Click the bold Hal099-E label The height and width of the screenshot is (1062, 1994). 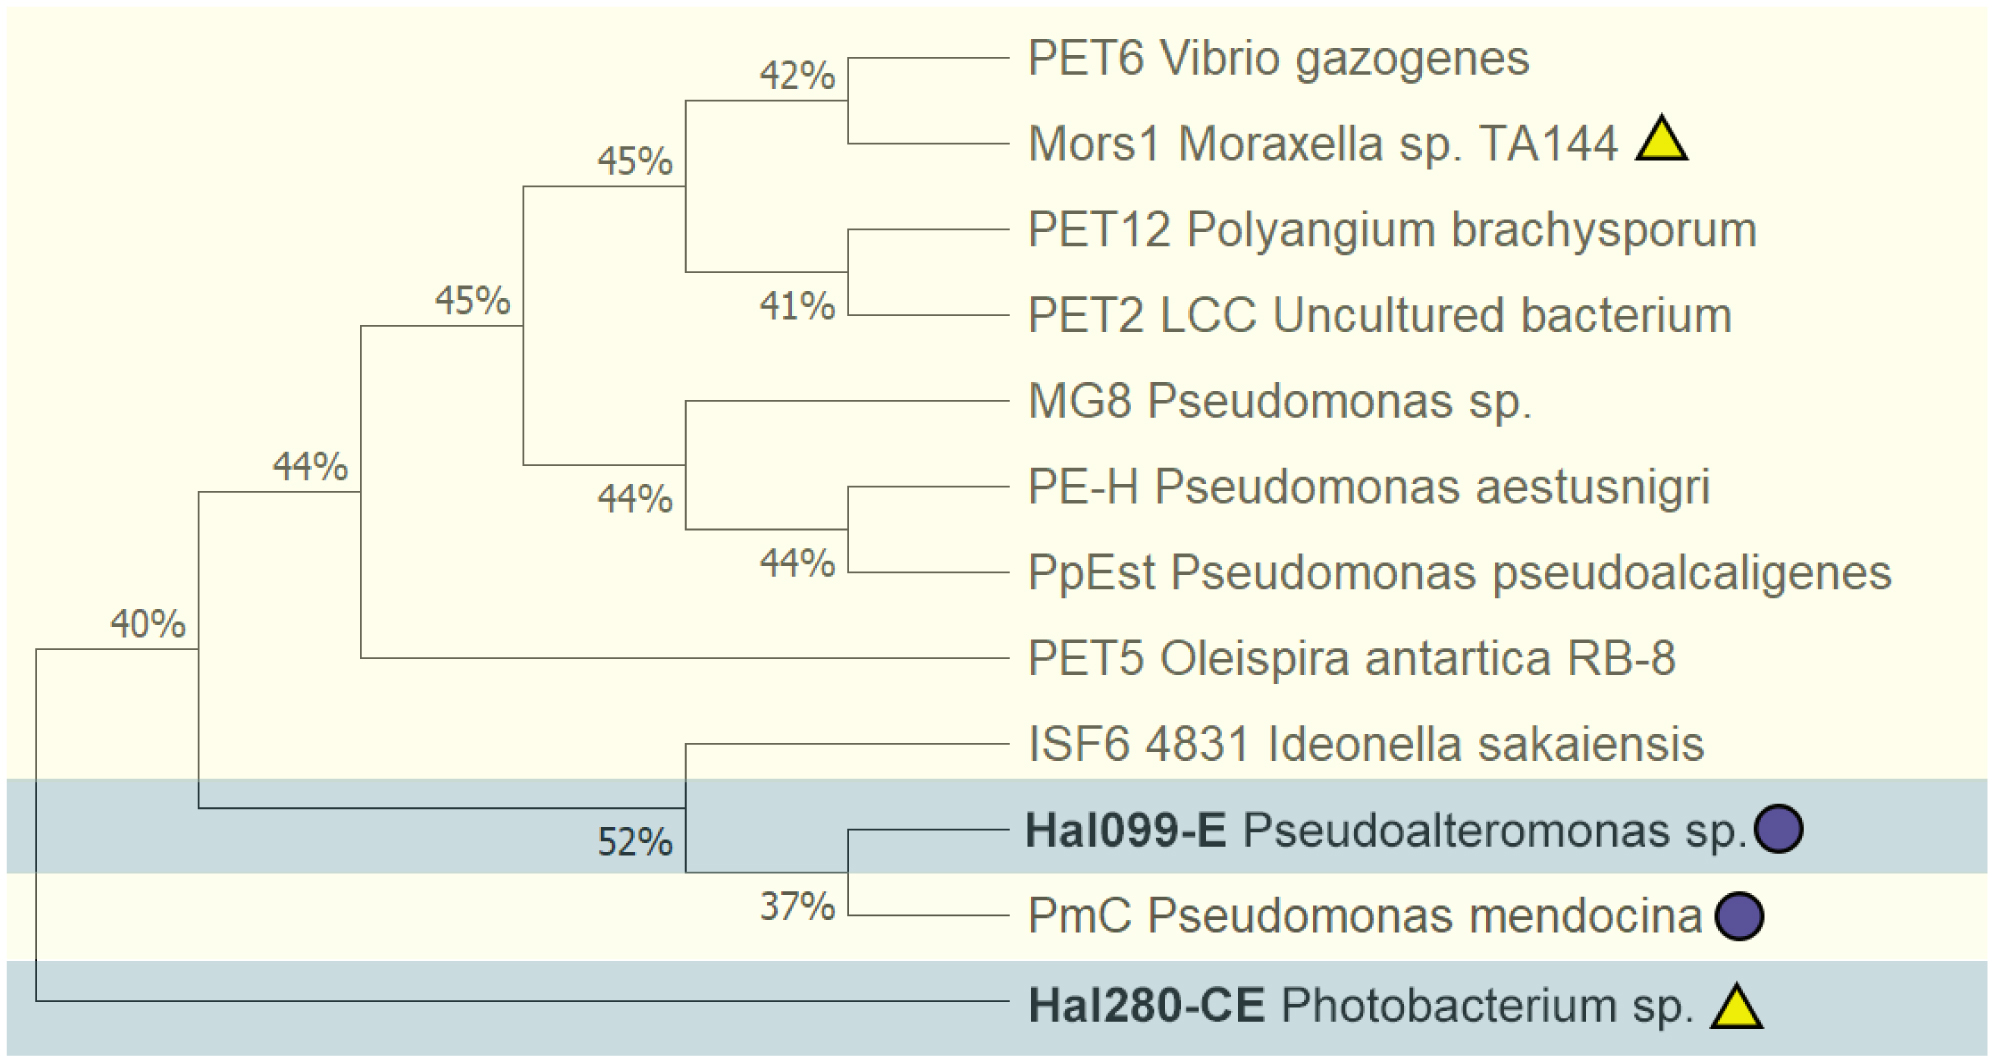click(x=1125, y=831)
